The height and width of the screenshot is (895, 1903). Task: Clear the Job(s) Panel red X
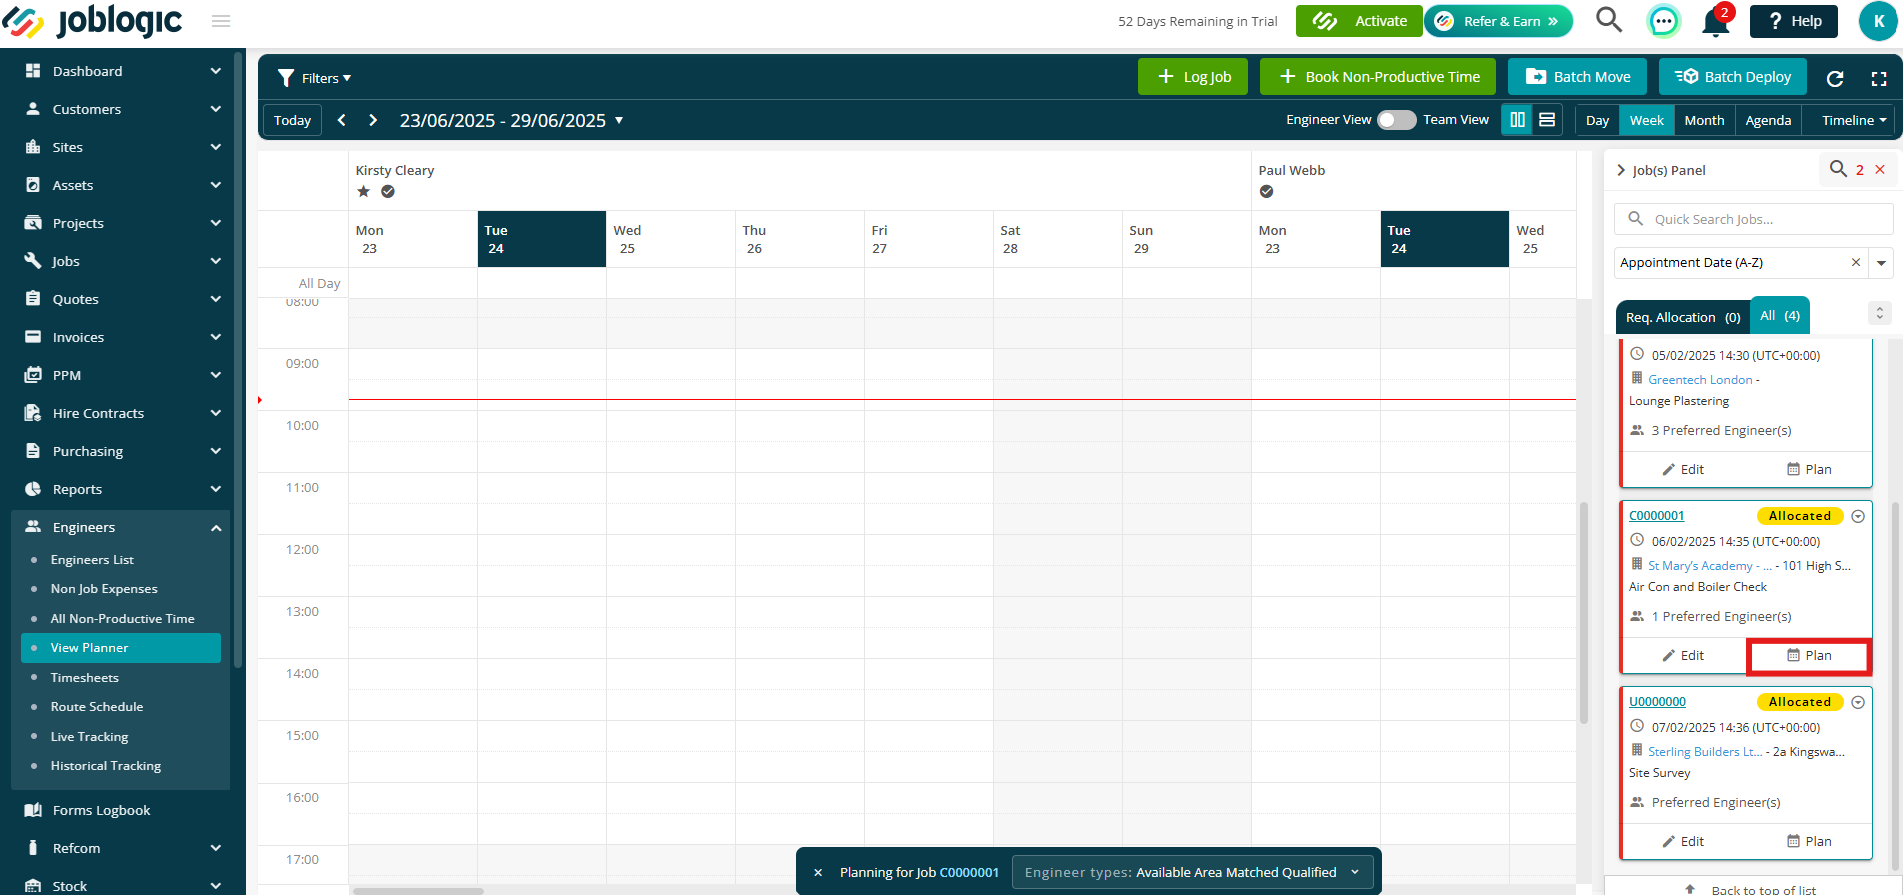(x=1880, y=169)
